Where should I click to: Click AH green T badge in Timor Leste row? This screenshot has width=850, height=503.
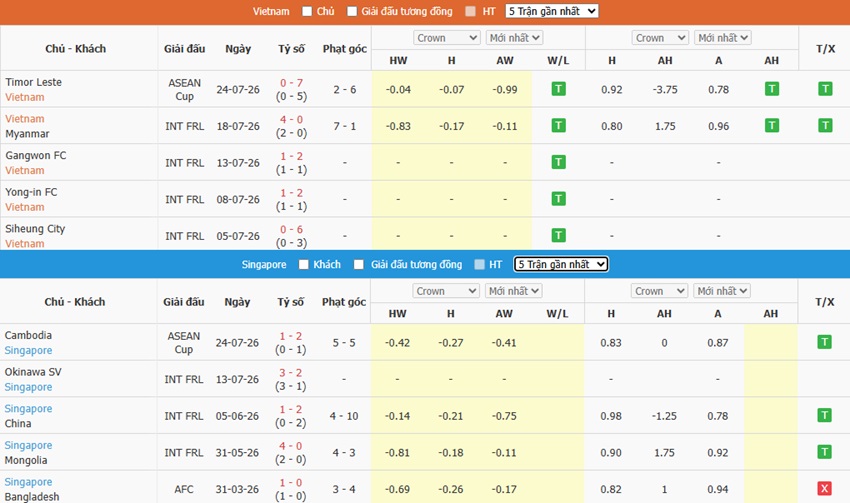point(772,89)
